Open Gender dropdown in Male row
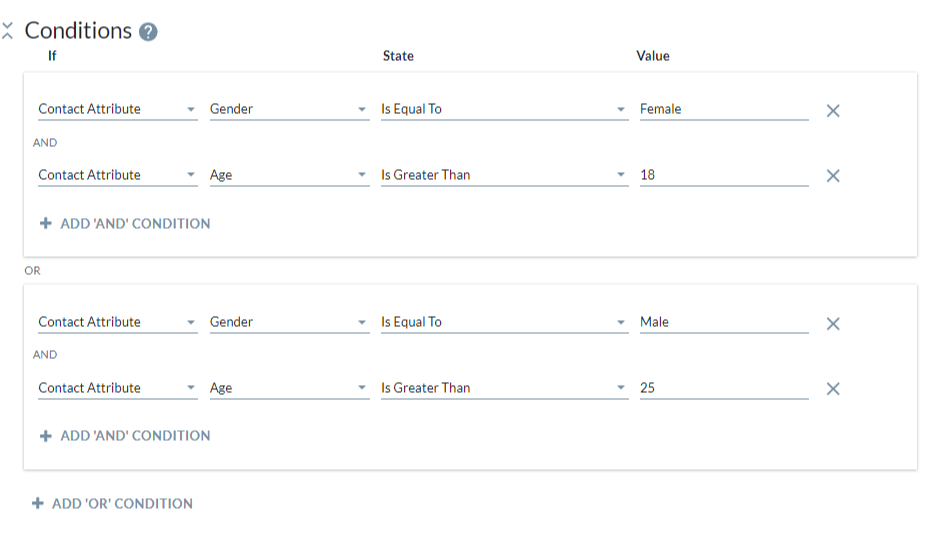Image resolution: width=934 pixels, height=545 pixels. point(289,322)
